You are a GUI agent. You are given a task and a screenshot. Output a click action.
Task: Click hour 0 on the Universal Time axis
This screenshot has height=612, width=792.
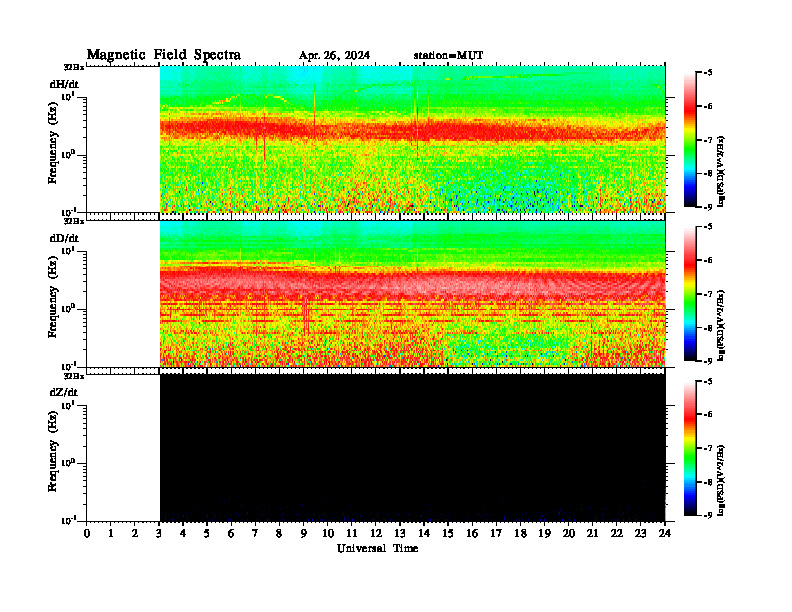click(x=87, y=533)
